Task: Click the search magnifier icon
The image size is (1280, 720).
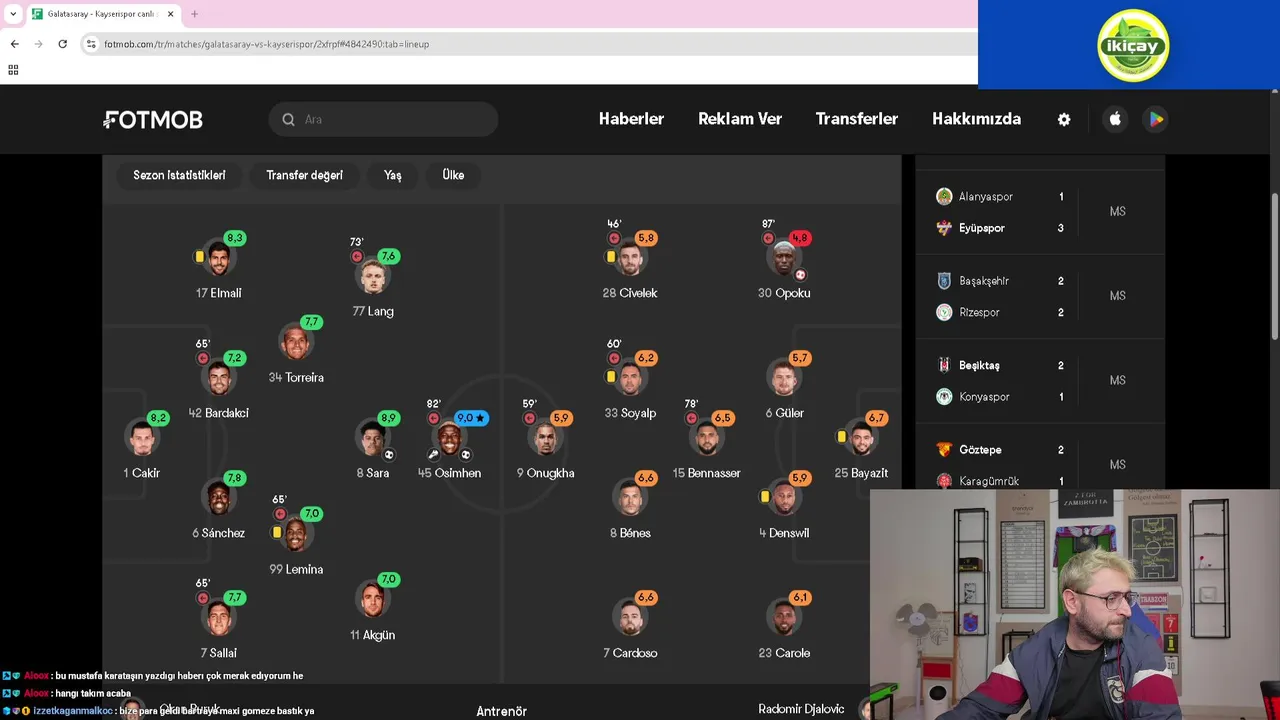Action: click(288, 119)
